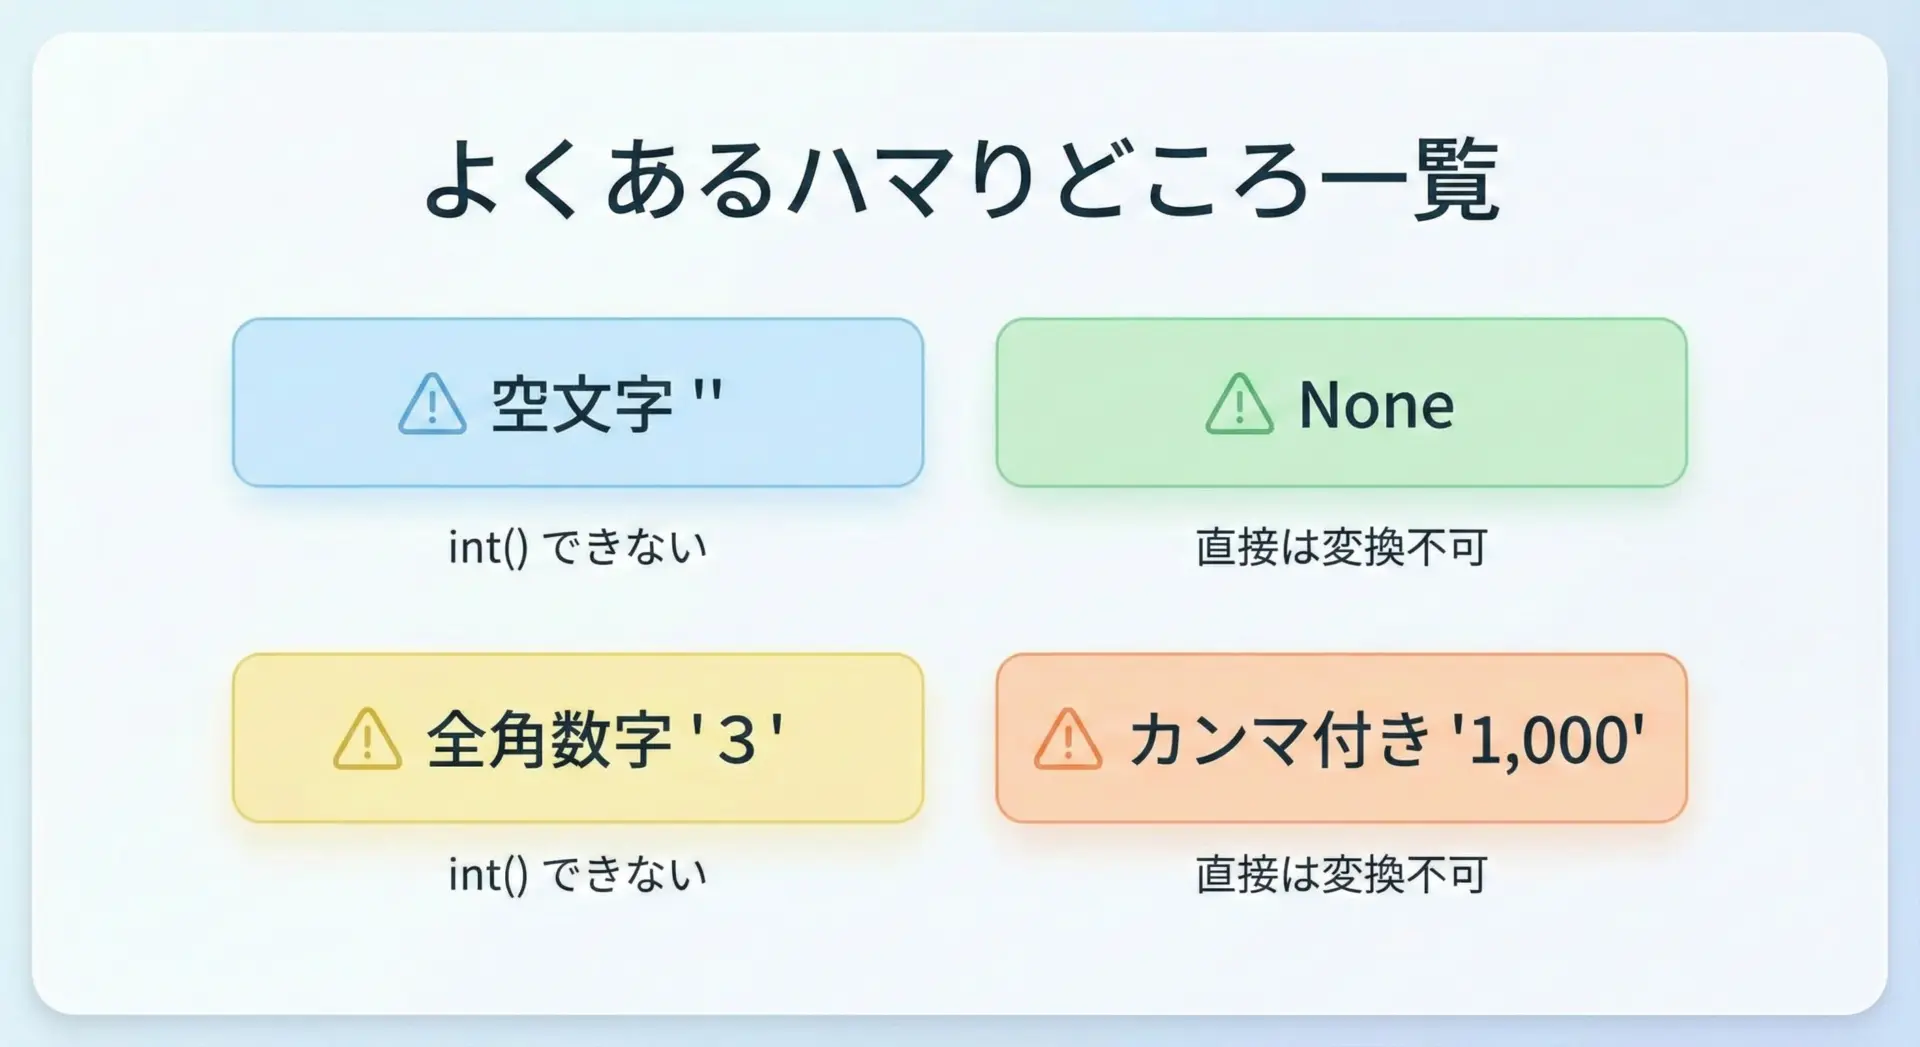Viewport: 1920px width, 1047px height.
Task: Click 'できない' below the 全角数字 card
Action: (x=625, y=875)
